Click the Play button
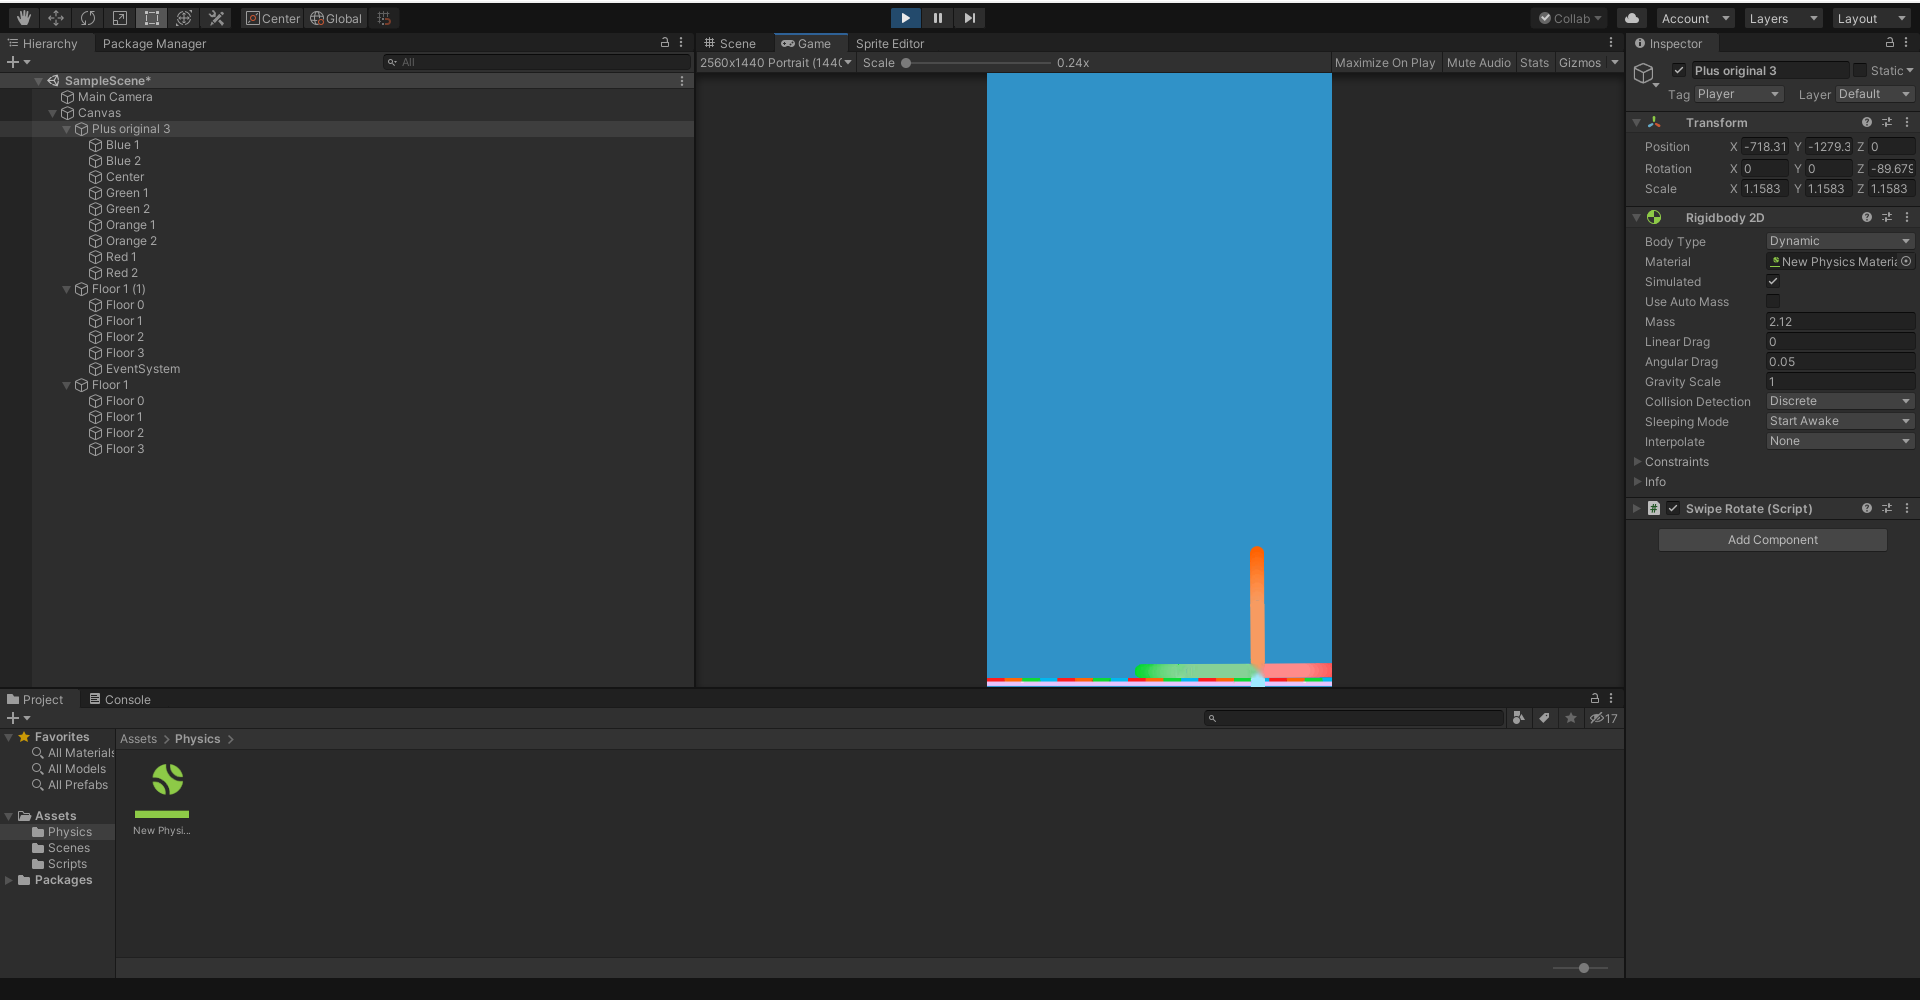The width and height of the screenshot is (1920, 1000). click(x=905, y=18)
